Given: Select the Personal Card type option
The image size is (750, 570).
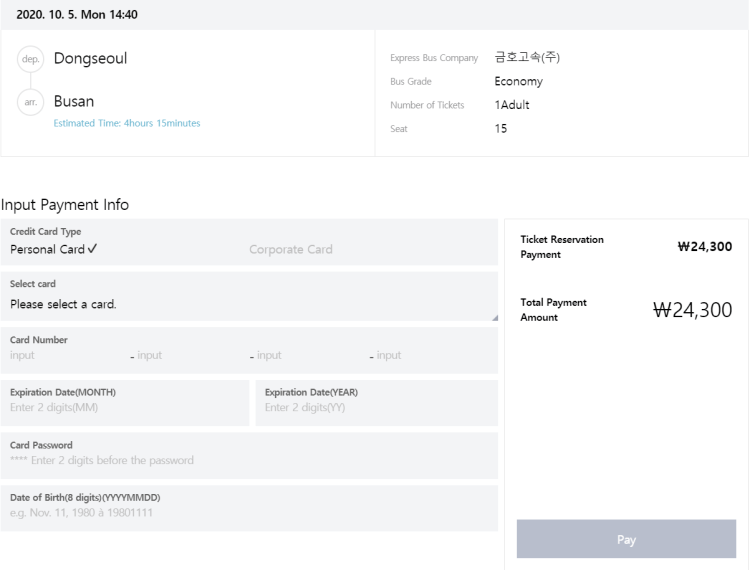Looking at the screenshot, I should (x=54, y=249).
